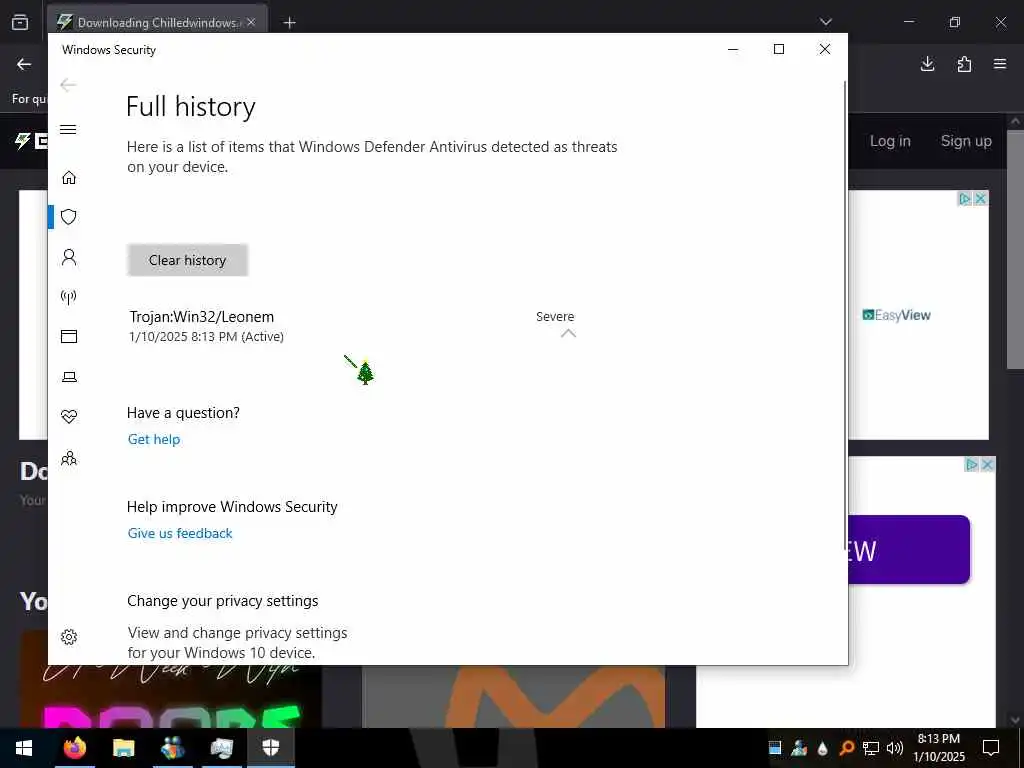Viewport: 1024px width, 768px height.
Task: Click Log in on the website
Action: 890,141
